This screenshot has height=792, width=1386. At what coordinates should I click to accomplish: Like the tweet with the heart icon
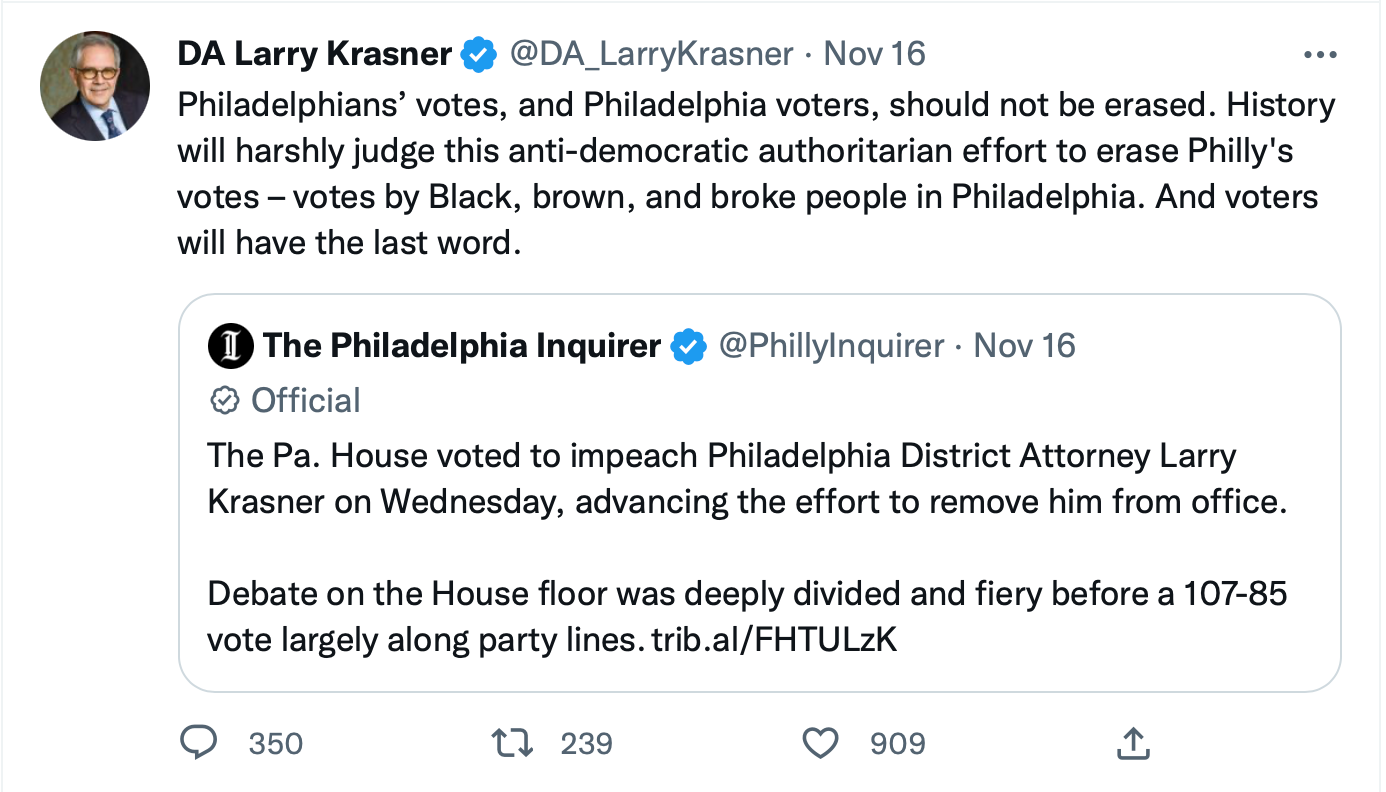[821, 742]
